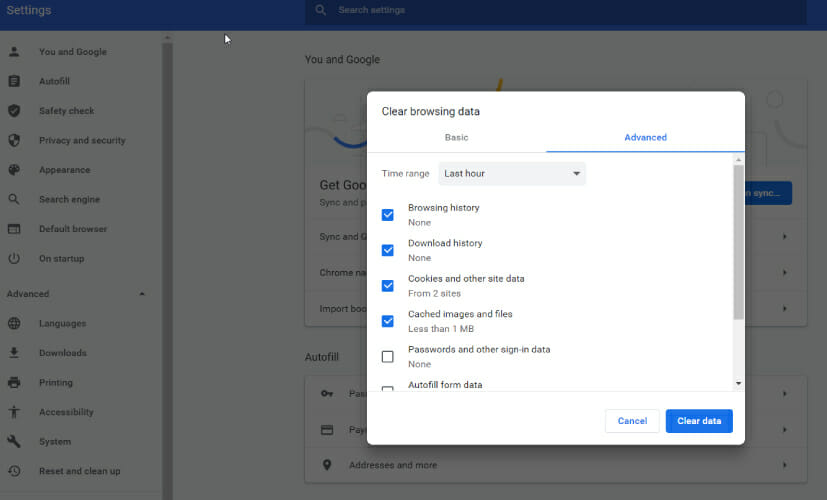The height and width of the screenshot is (500, 827).
Task: Click the credit card icon in Autofill section
Action: (x=327, y=430)
